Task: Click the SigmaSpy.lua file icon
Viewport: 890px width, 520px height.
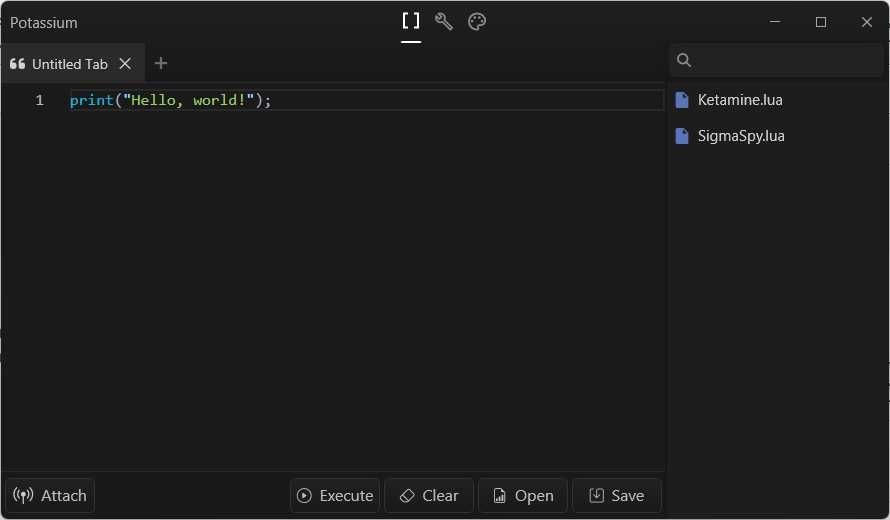Action: click(682, 136)
